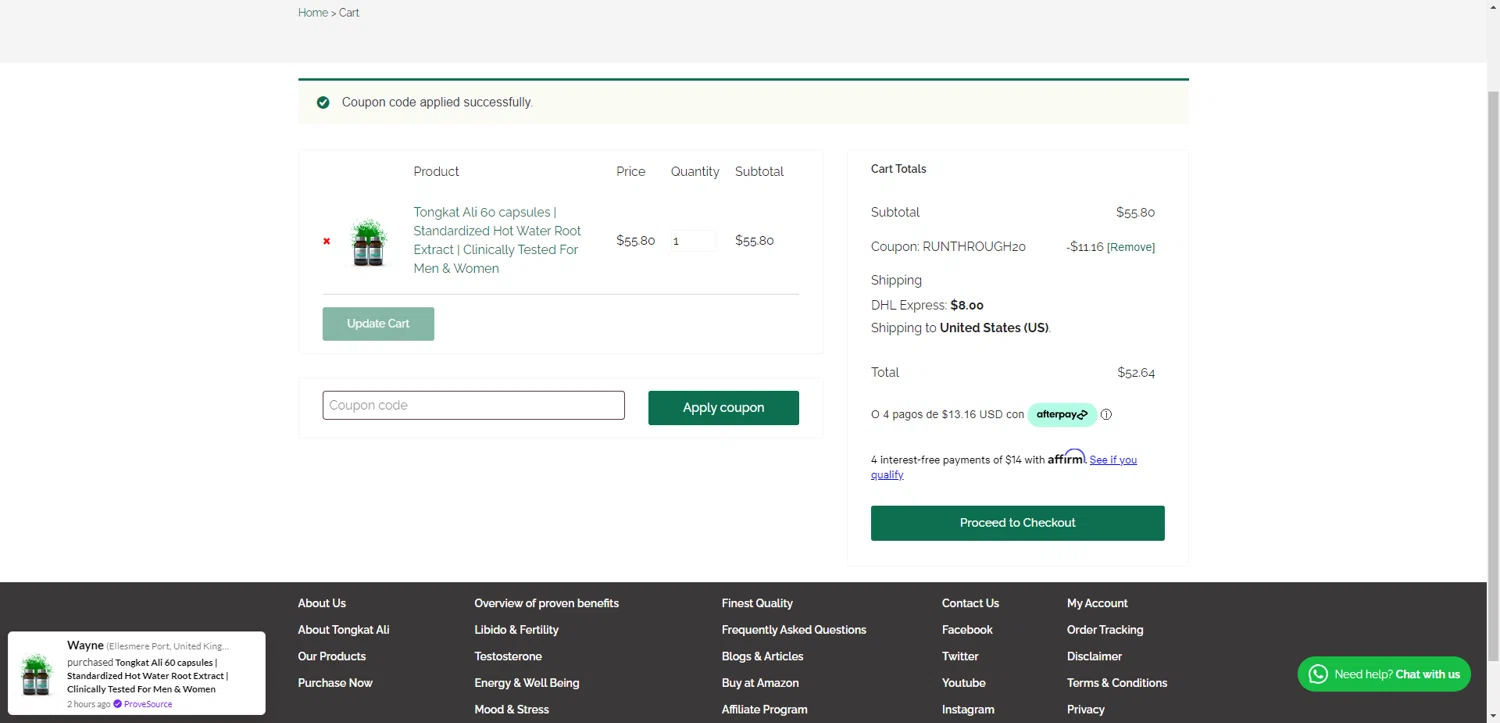The width and height of the screenshot is (1500, 723).
Task: Remove Tongkat Ali item with red X
Action: point(326,241)
